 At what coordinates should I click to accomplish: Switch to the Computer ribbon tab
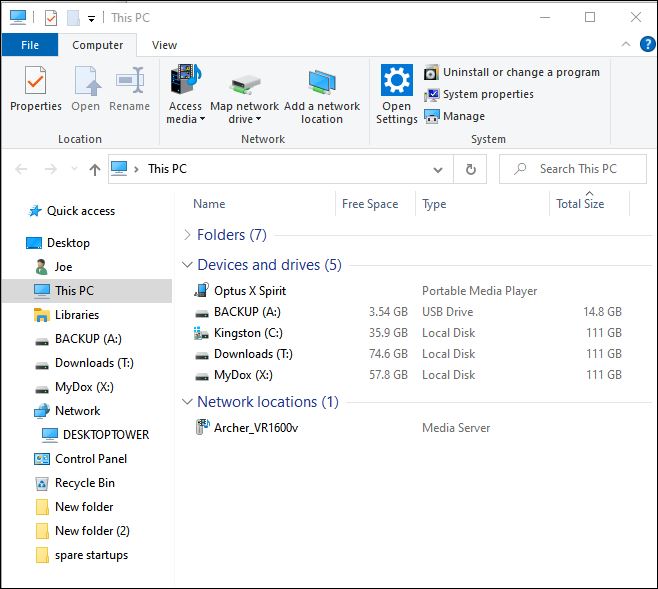97,45
